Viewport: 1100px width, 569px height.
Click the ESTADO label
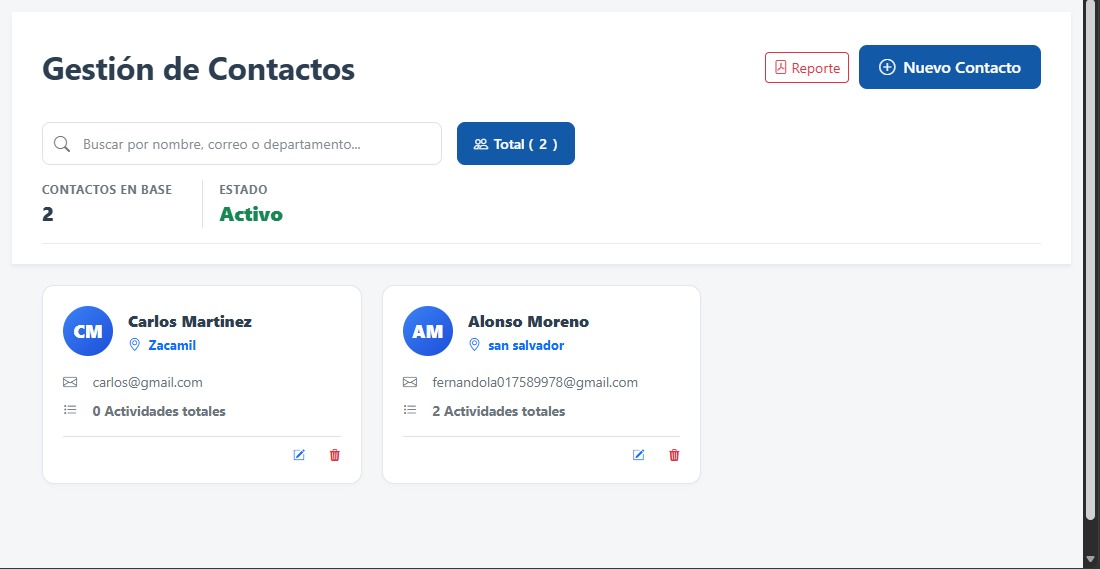coord(243,189)
